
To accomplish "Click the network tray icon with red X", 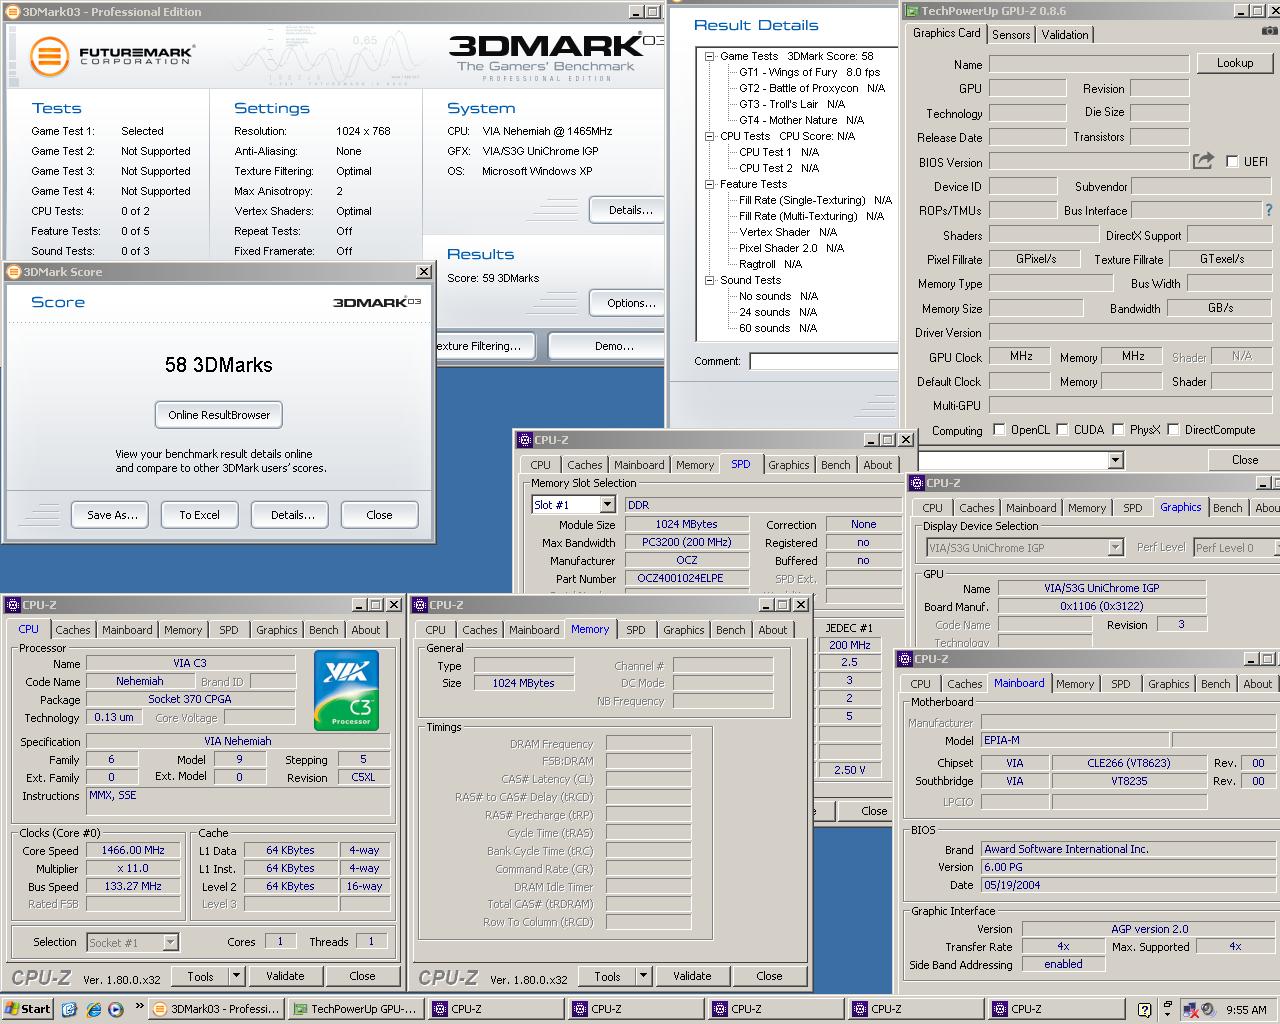I will pyautogui.click(x=1190, y=1009).
